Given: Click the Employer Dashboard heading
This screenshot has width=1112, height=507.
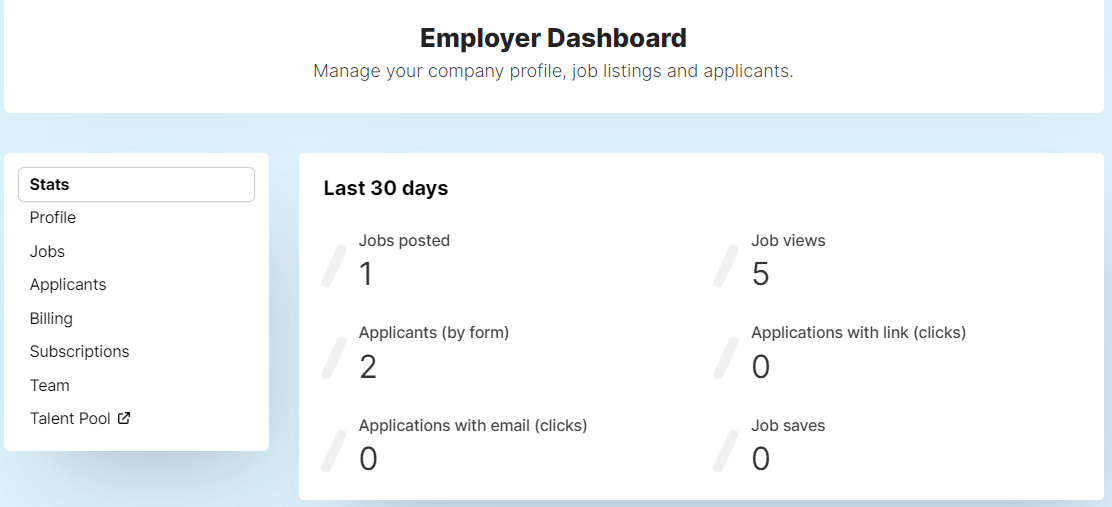Looking at the screenshot, I should coord(553,38).
